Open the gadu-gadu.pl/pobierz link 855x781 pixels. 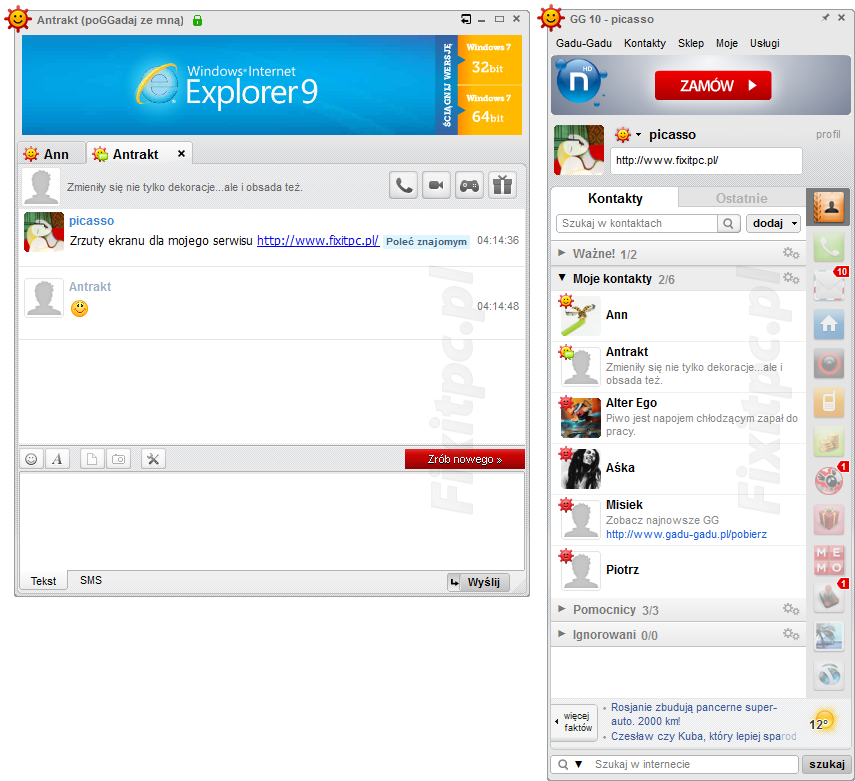click(686, 534)
